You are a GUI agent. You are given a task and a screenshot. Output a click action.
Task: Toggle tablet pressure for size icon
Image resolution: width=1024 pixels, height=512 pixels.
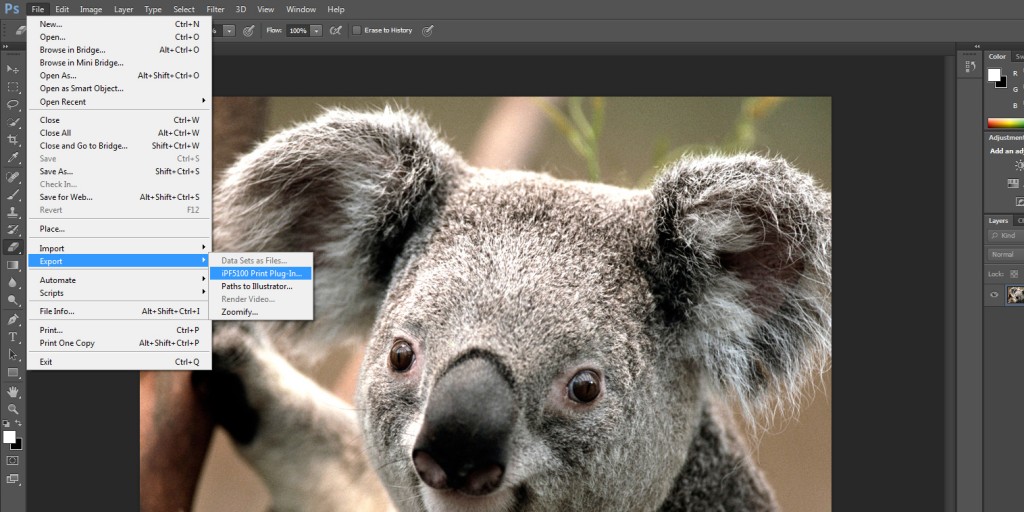[428, 30]
